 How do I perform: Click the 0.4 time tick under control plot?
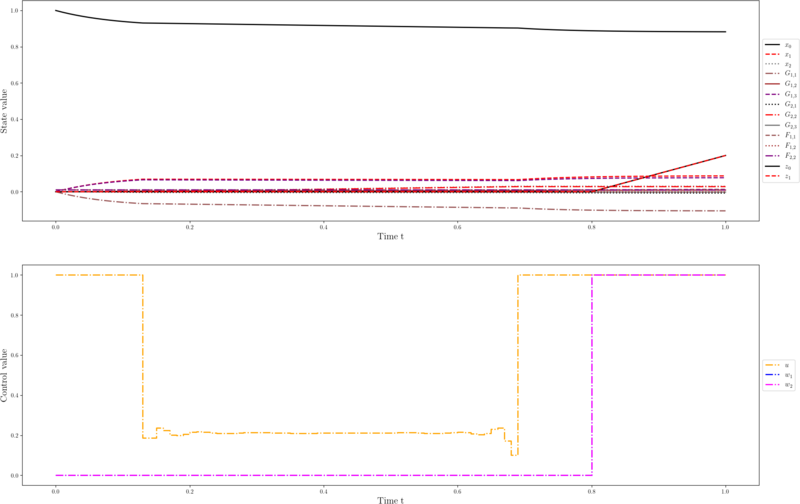click(x=323, y=491)
